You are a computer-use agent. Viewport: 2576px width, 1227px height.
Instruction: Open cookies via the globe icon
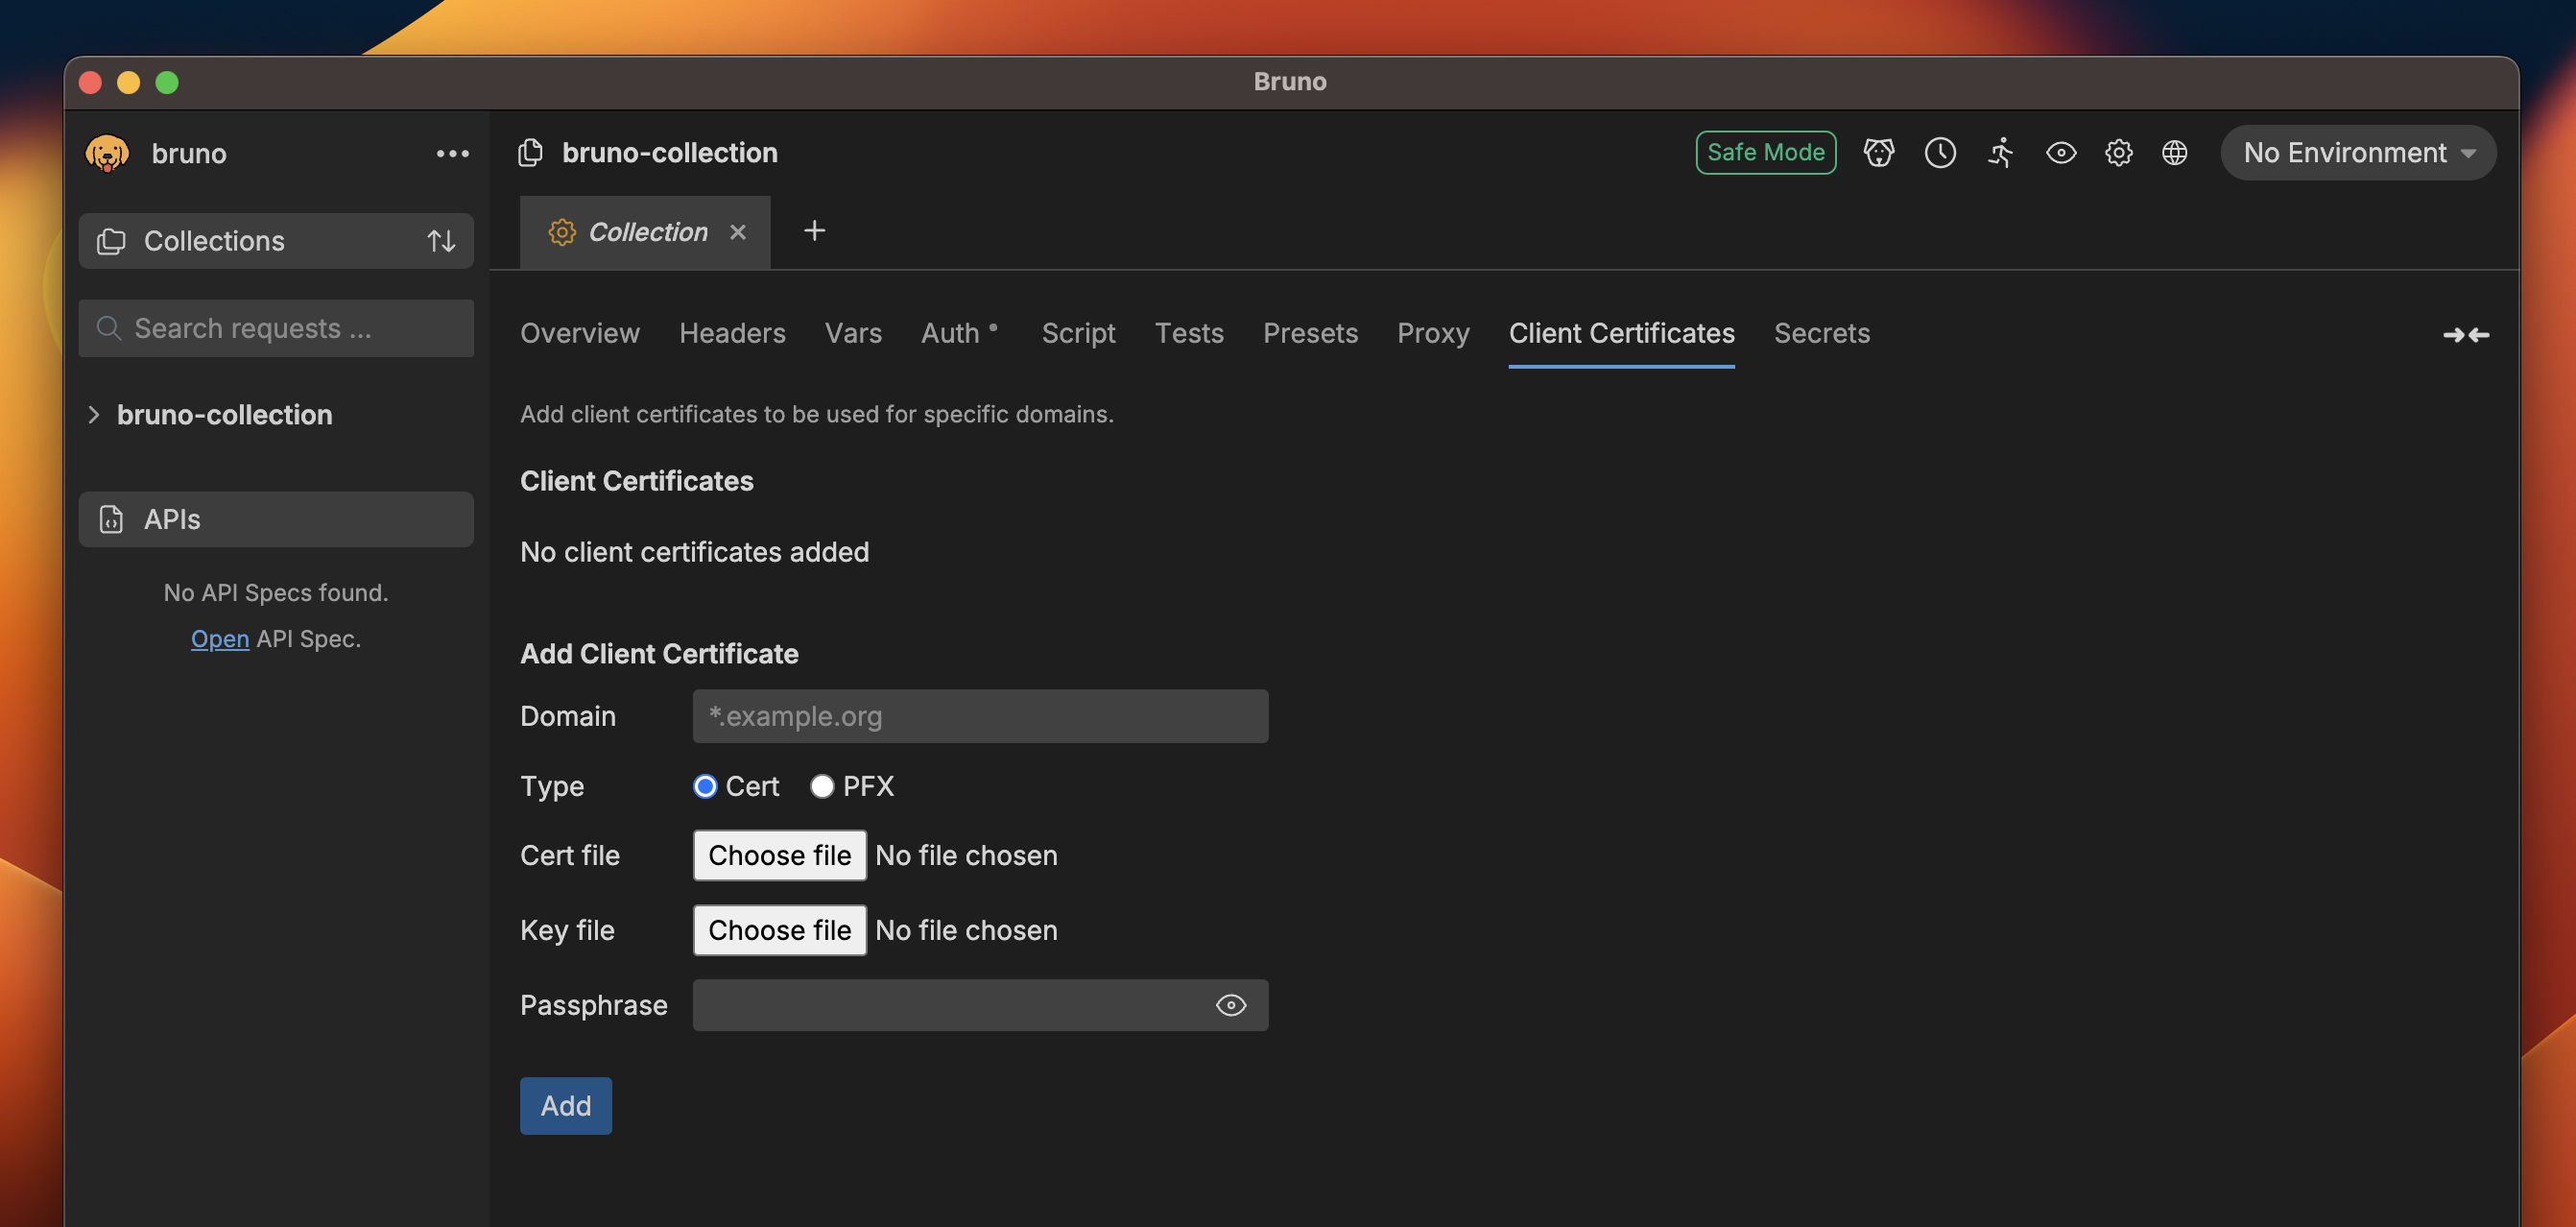pyautogui.click(x=2175, y=152)
